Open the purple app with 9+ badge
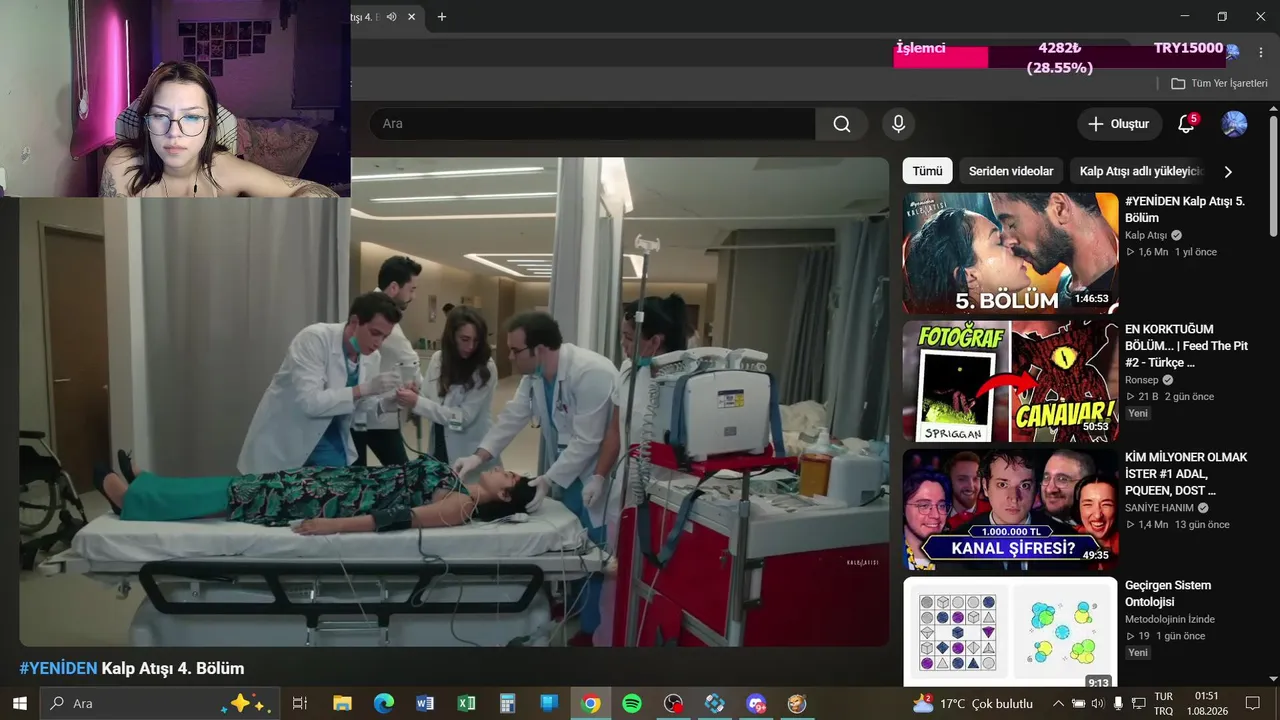 (x=756, y=703)
